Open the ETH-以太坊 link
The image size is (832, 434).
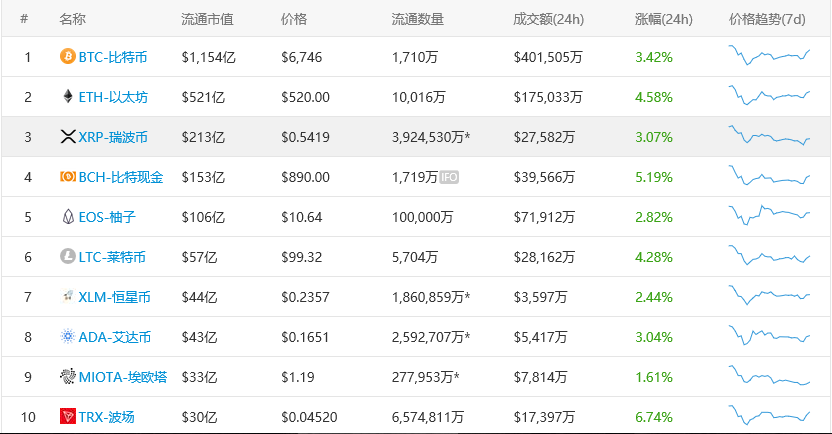point(113,97)
